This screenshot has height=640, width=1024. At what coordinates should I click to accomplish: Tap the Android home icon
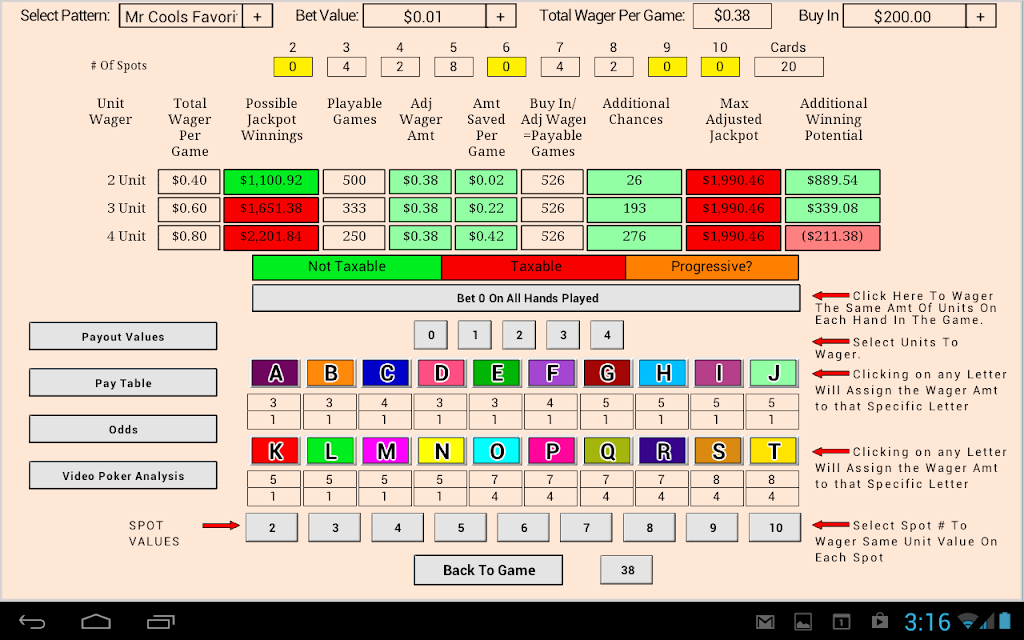pyautogui.click(x=95, y=622)
